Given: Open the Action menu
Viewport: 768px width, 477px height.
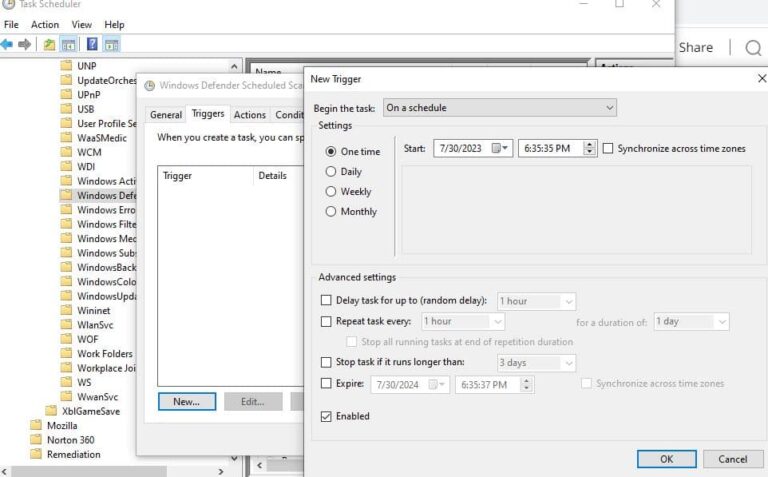Looking at the screenshot, I should (45, 24).
